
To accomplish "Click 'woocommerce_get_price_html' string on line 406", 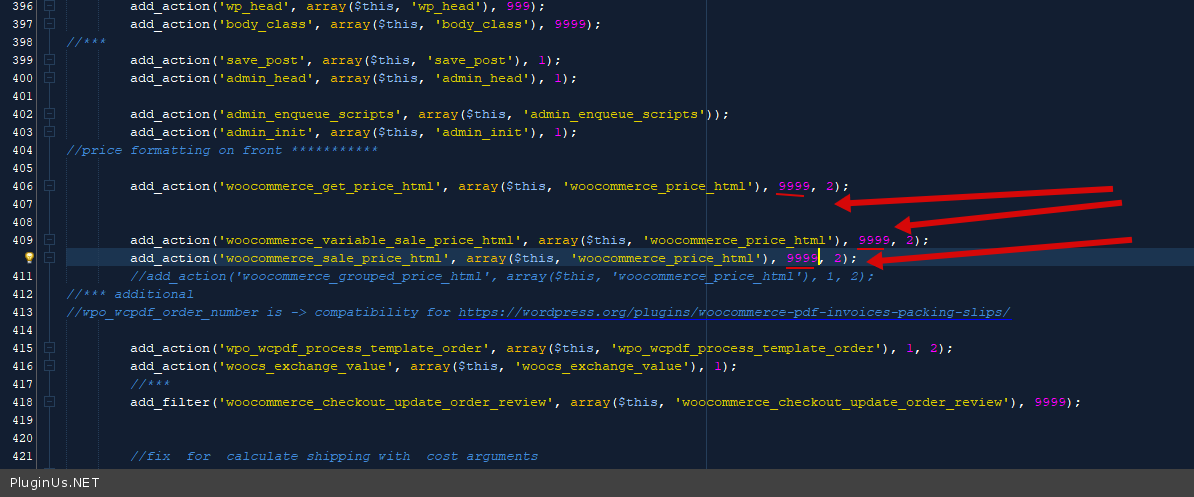I will [x=338, y=186].
